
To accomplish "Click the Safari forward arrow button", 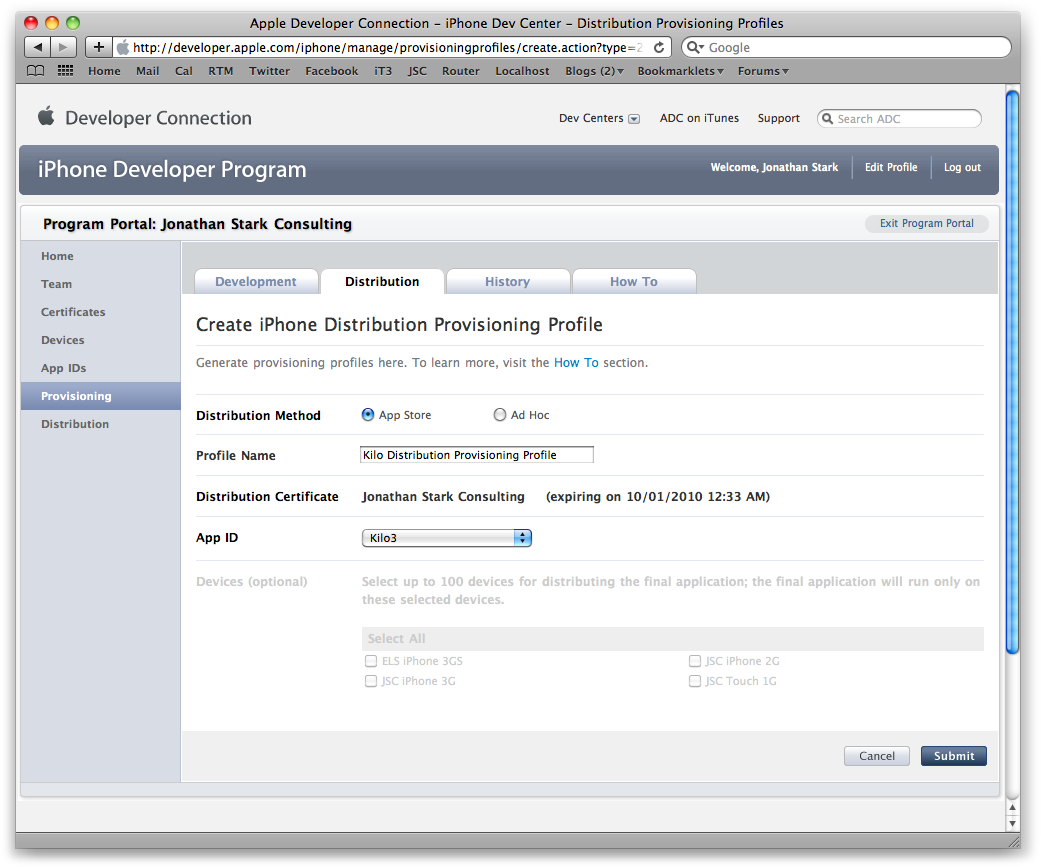I will [63, 47].
